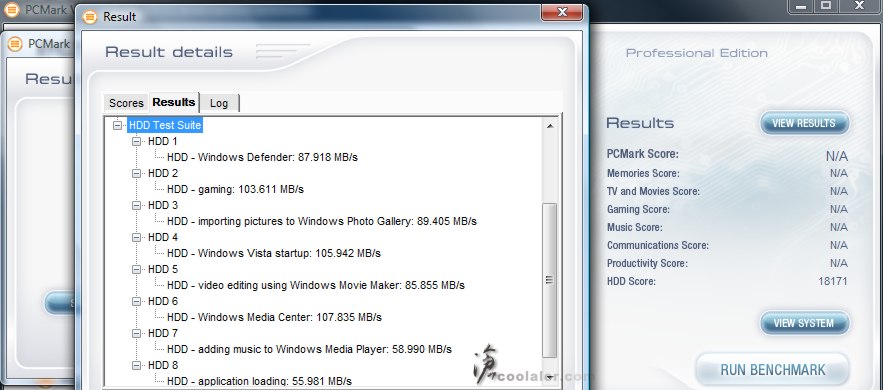
Task: Click the results list scrollbar thumb
Action: point(550,280)
